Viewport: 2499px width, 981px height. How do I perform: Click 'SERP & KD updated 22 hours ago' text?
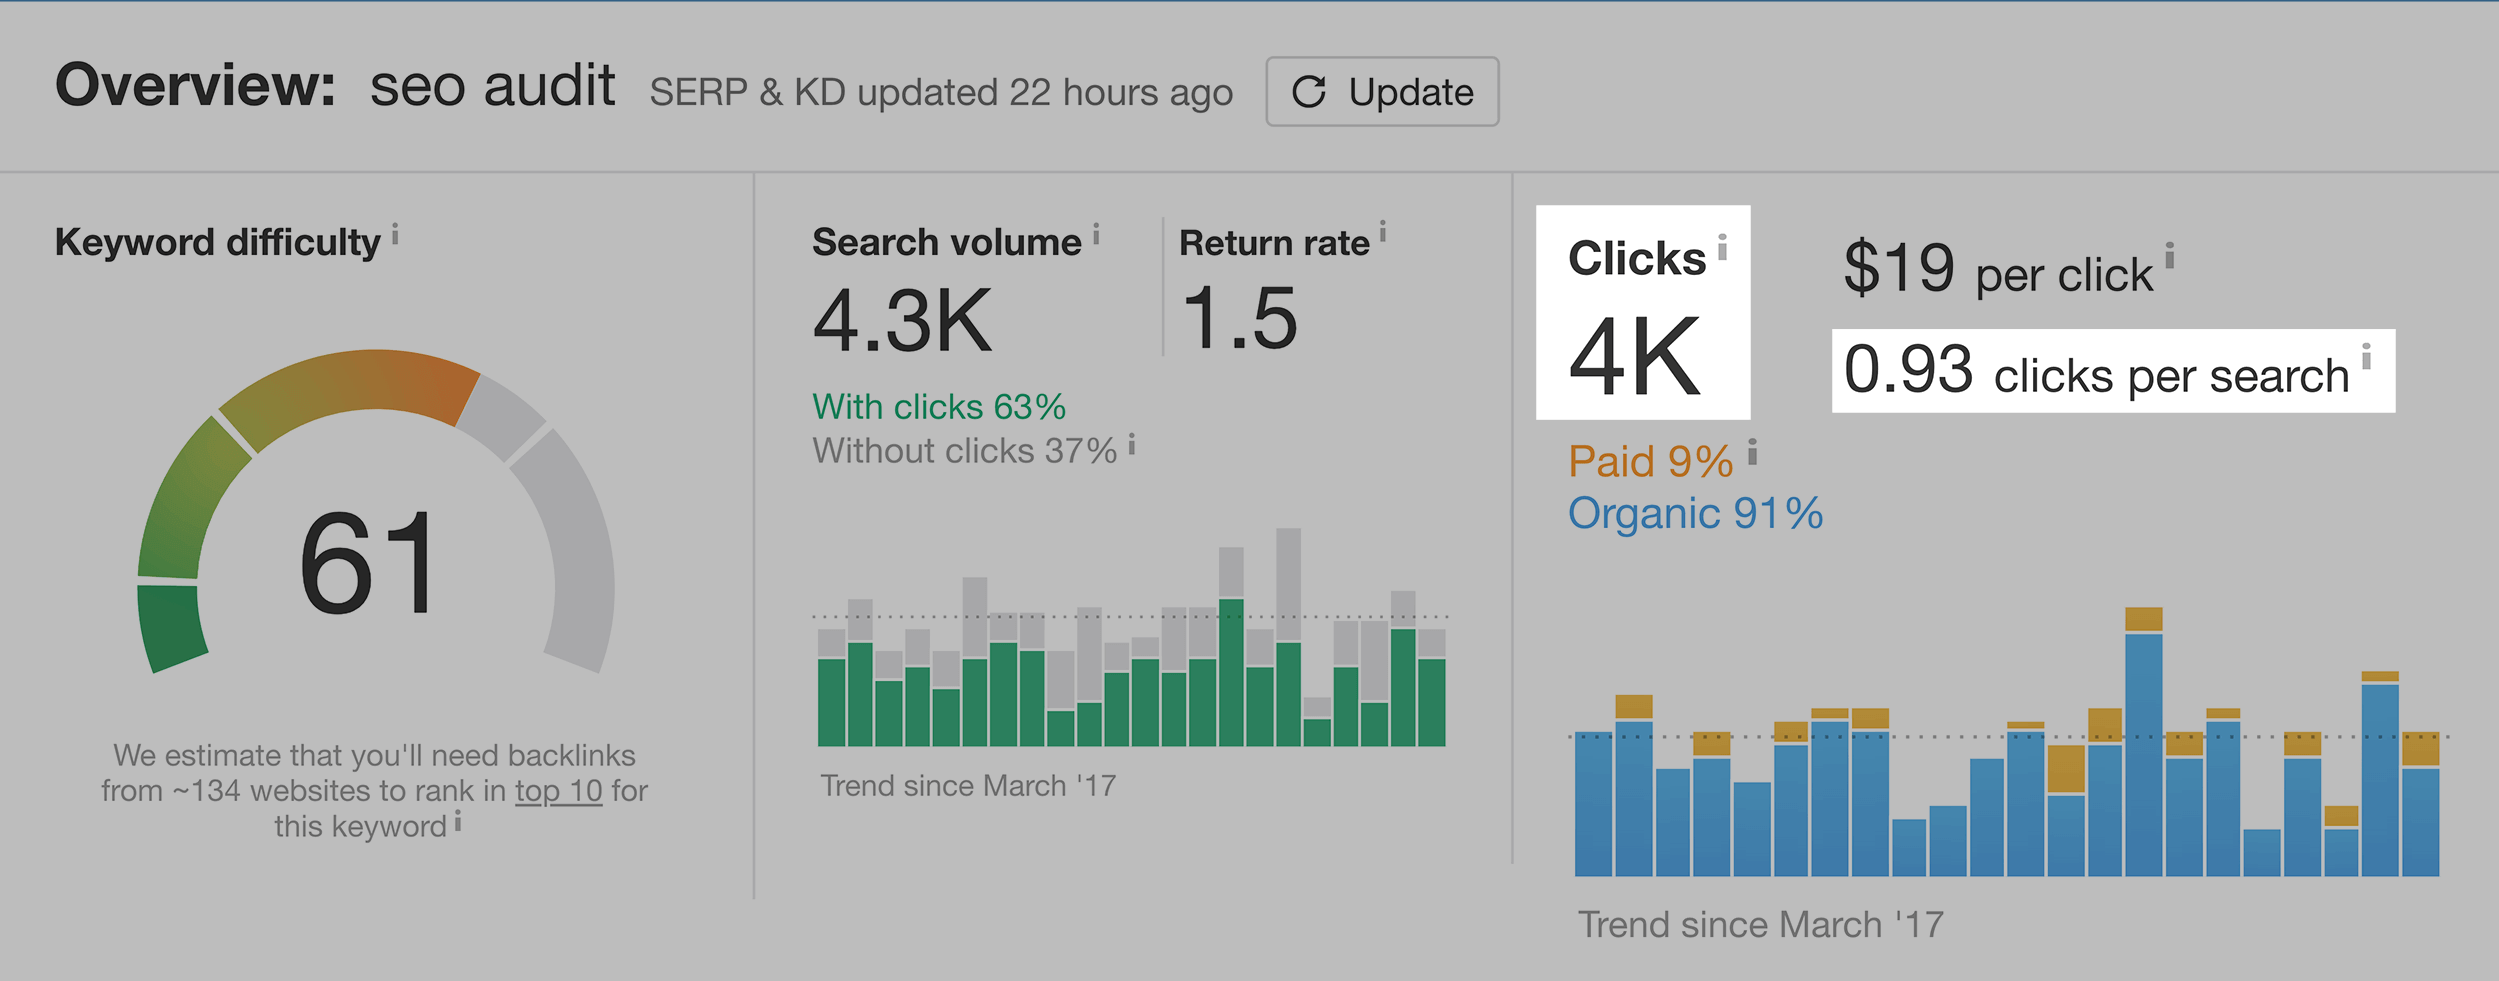coord(941,92)
